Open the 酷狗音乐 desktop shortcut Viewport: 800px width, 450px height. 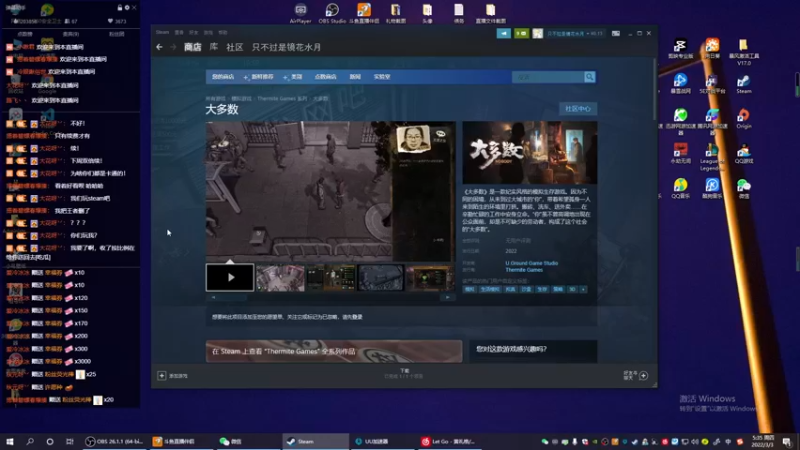pyautogui.click(x=712, y=188)
